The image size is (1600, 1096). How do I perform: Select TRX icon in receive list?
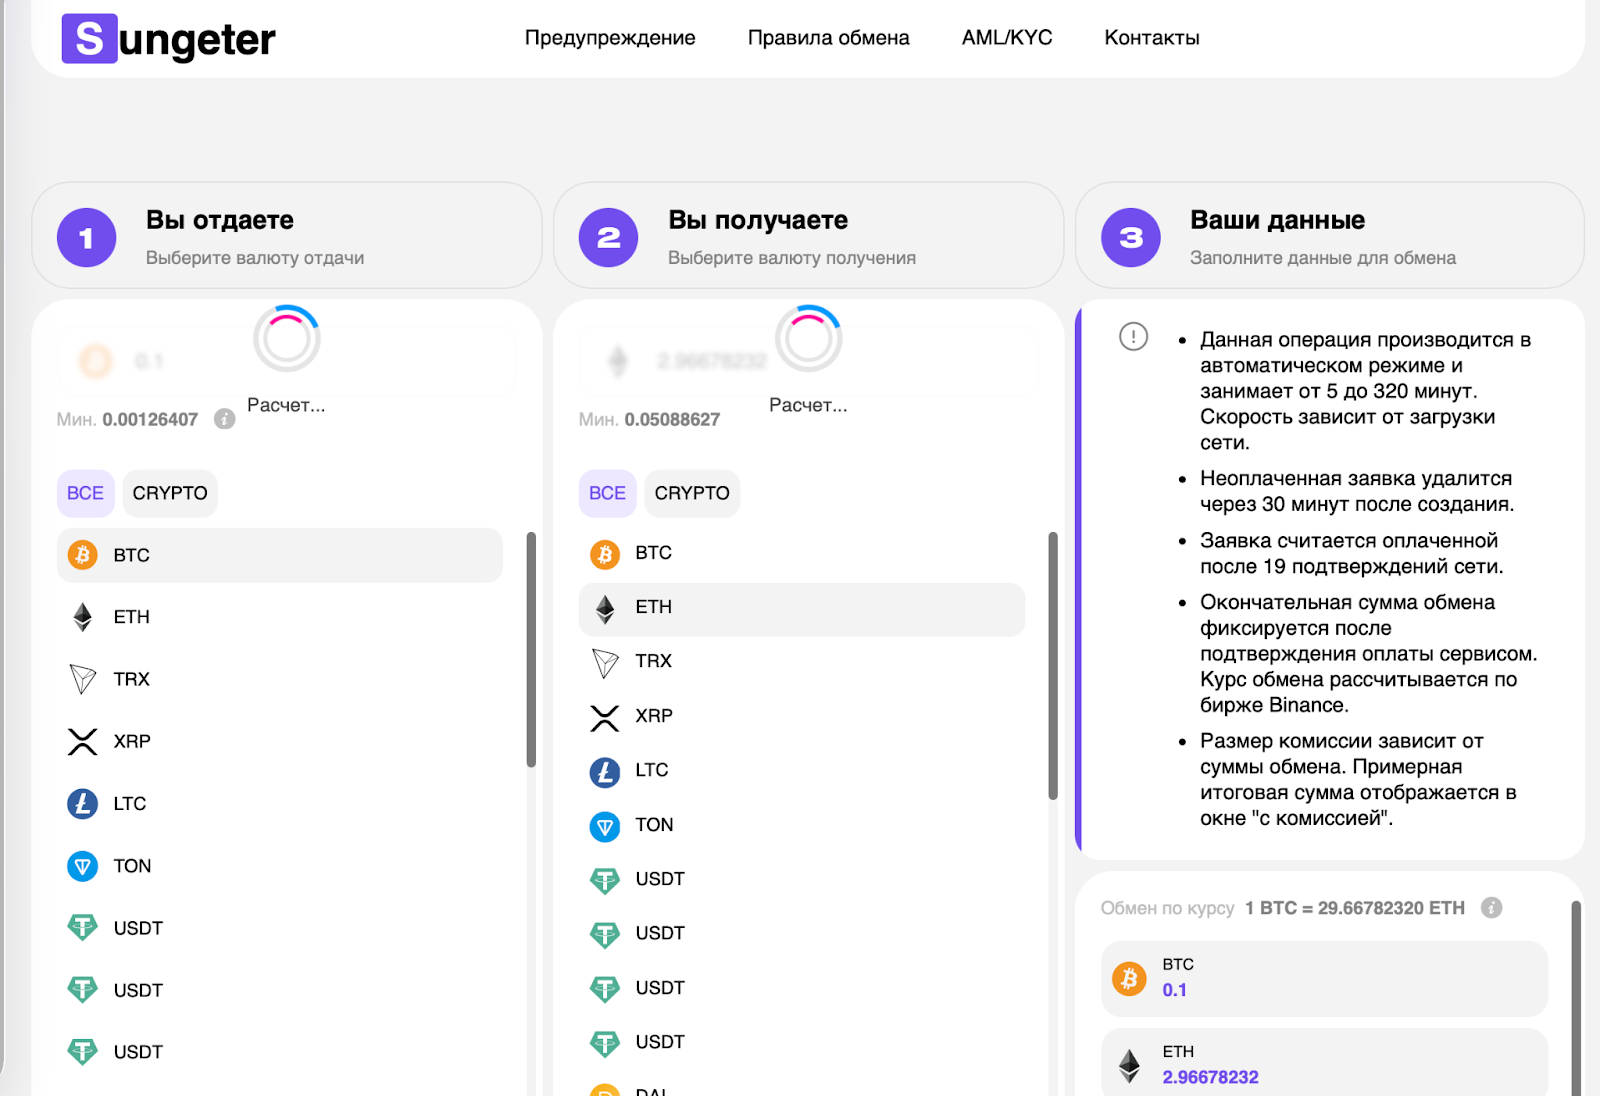605,662
